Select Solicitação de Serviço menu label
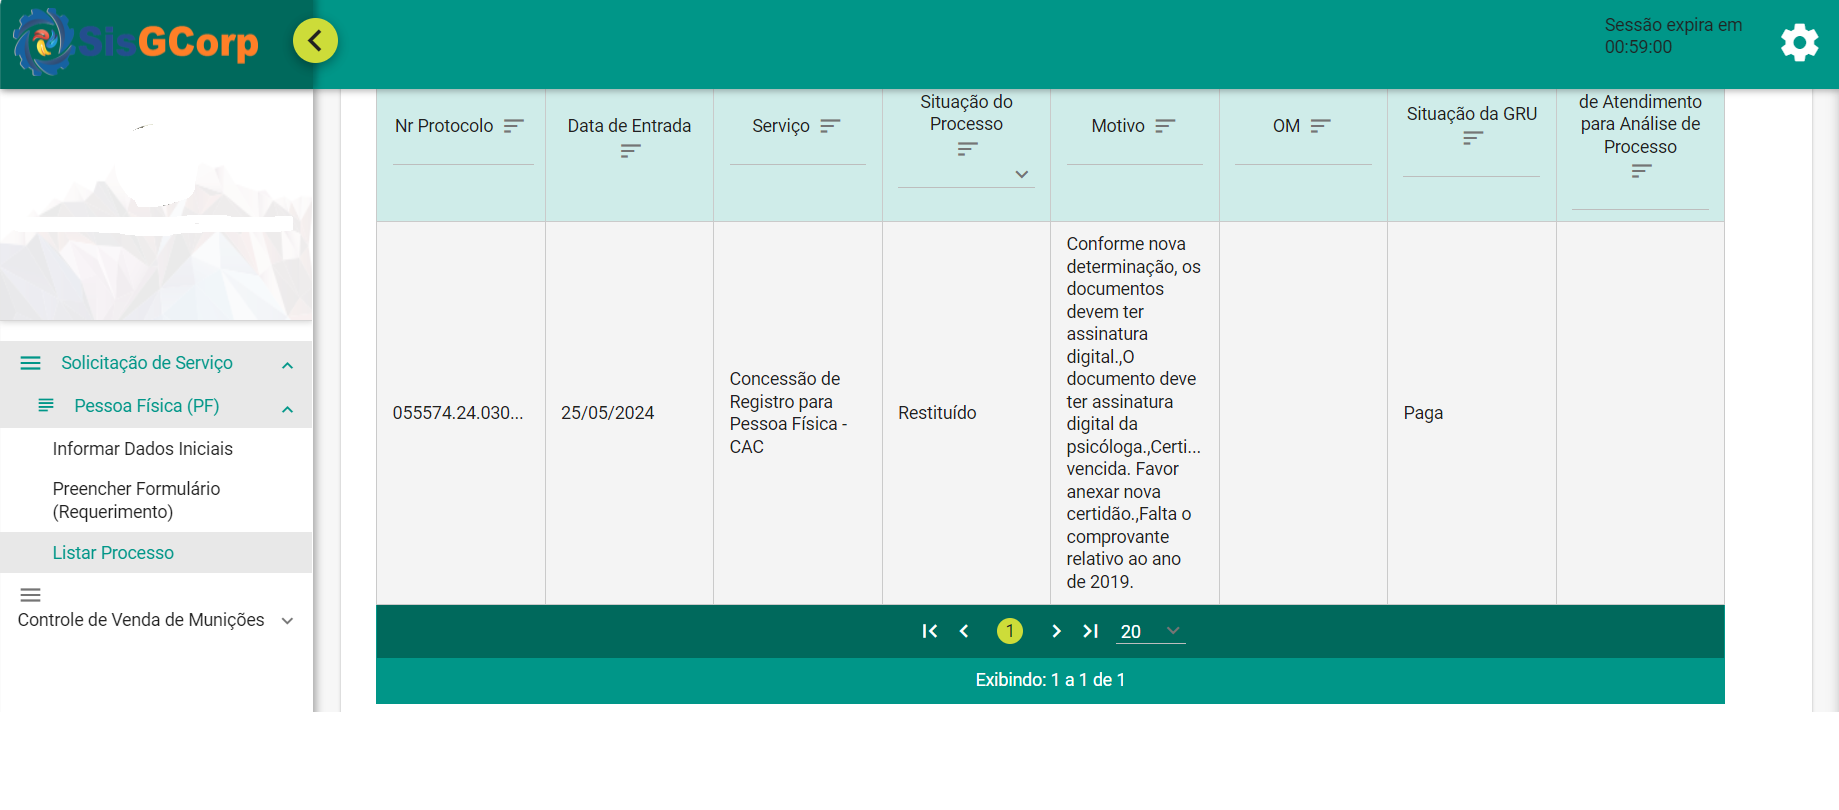Screen dimensions: 1839x810 [147, 363]
